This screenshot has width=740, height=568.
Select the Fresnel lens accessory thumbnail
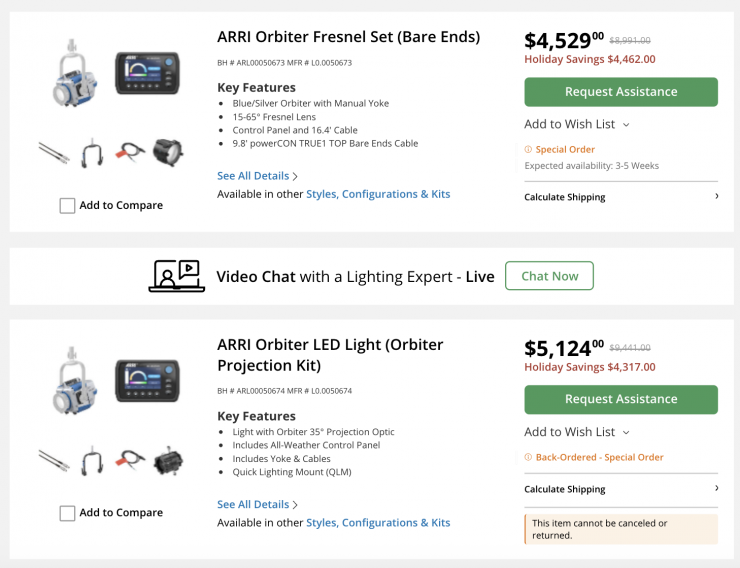point(168,152)
